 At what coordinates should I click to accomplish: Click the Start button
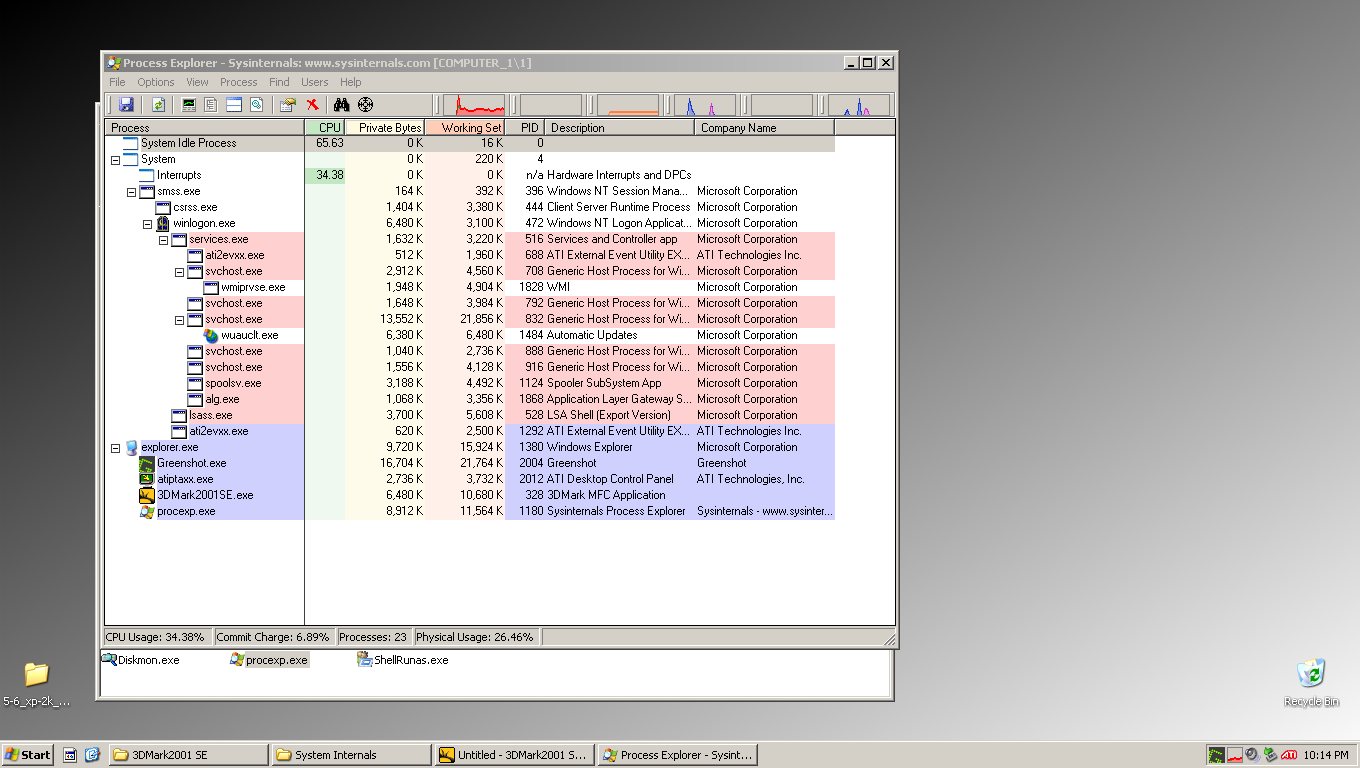tap(28, 755)
